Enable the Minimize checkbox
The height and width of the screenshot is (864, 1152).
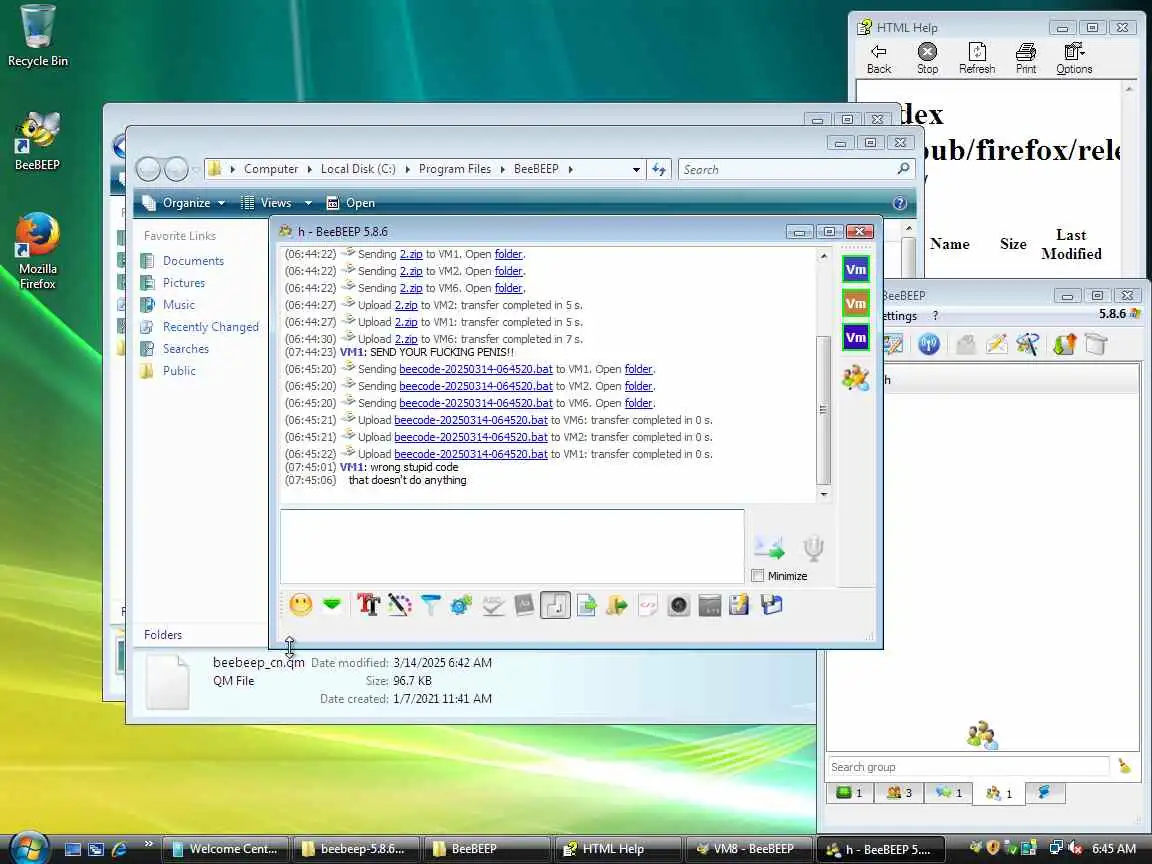tap(758, 575)
